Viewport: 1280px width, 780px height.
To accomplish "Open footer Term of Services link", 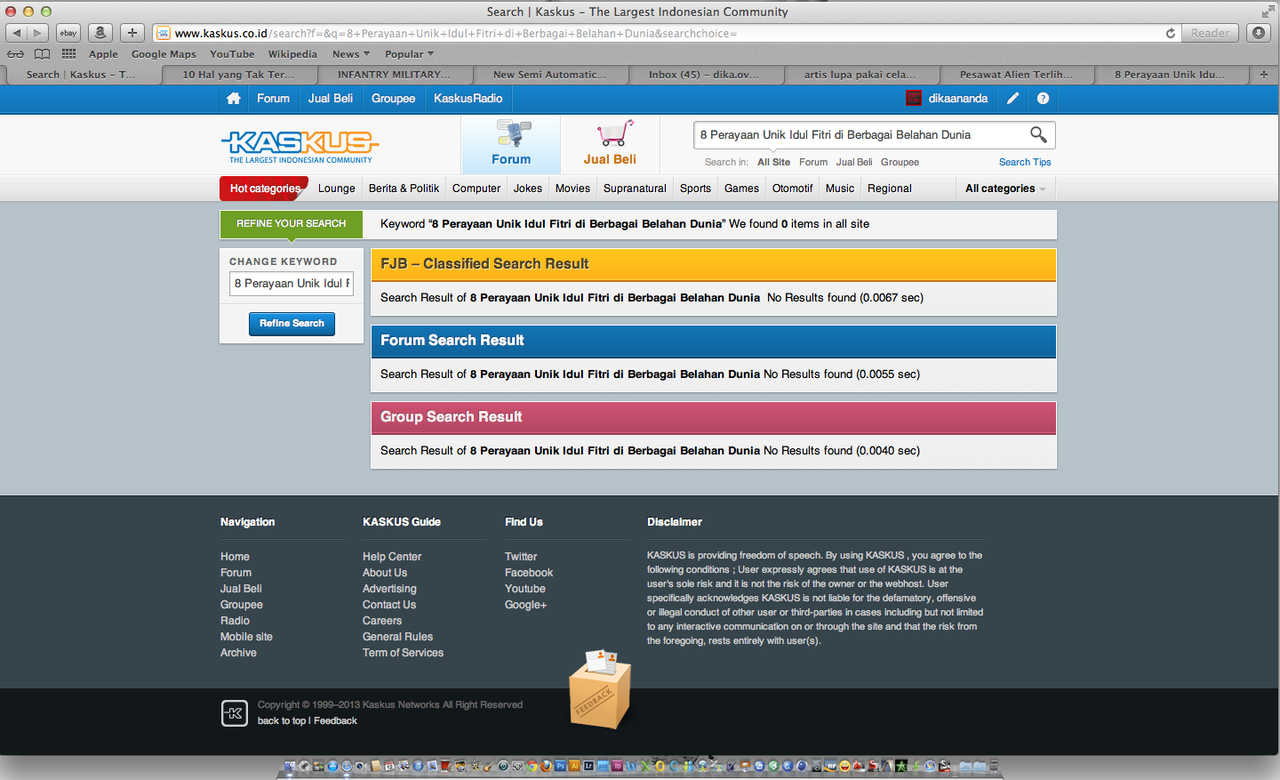I will (x=403, y=653).
